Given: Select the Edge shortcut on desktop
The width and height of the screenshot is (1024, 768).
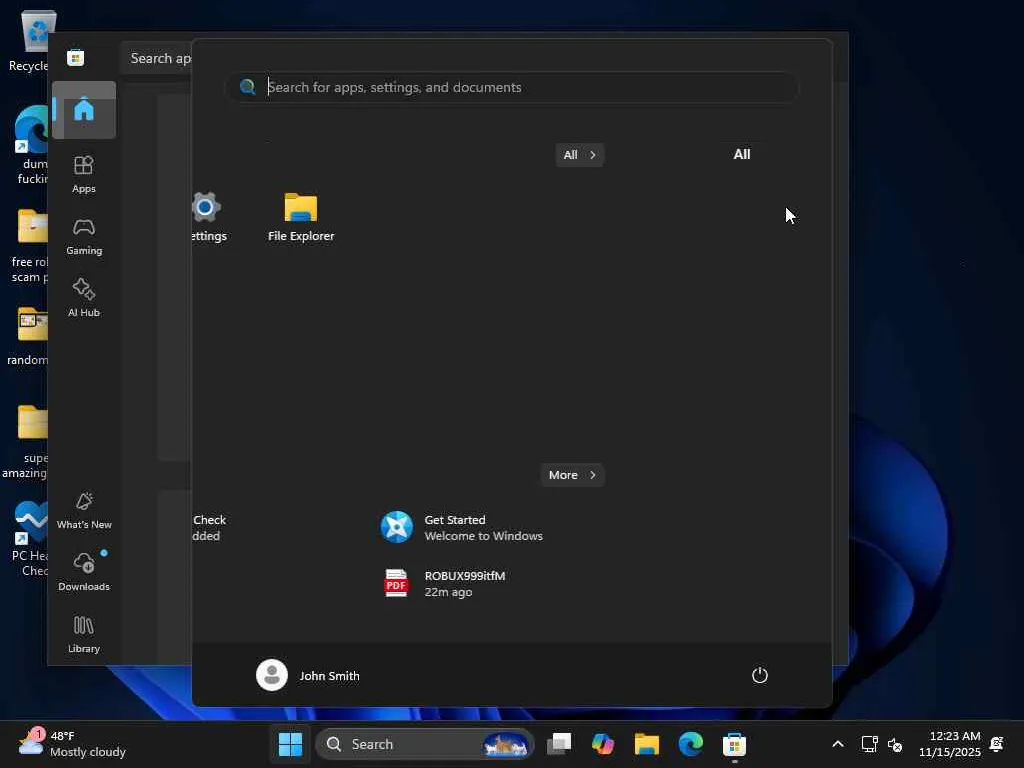Looking at the screenshot, I should click(30, 145).
